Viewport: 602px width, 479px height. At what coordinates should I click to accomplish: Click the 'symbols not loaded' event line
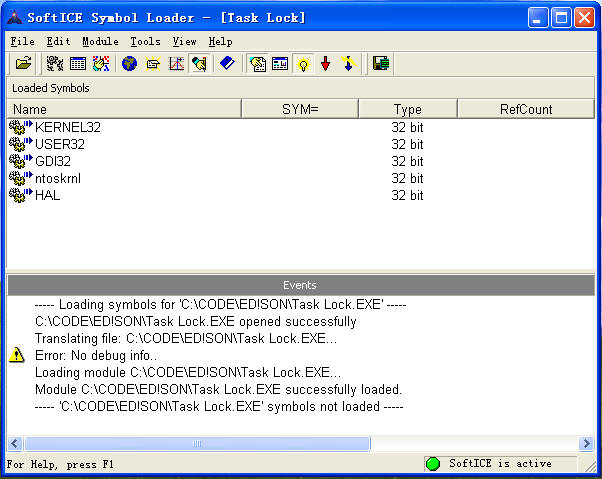[x=219, y=406]
